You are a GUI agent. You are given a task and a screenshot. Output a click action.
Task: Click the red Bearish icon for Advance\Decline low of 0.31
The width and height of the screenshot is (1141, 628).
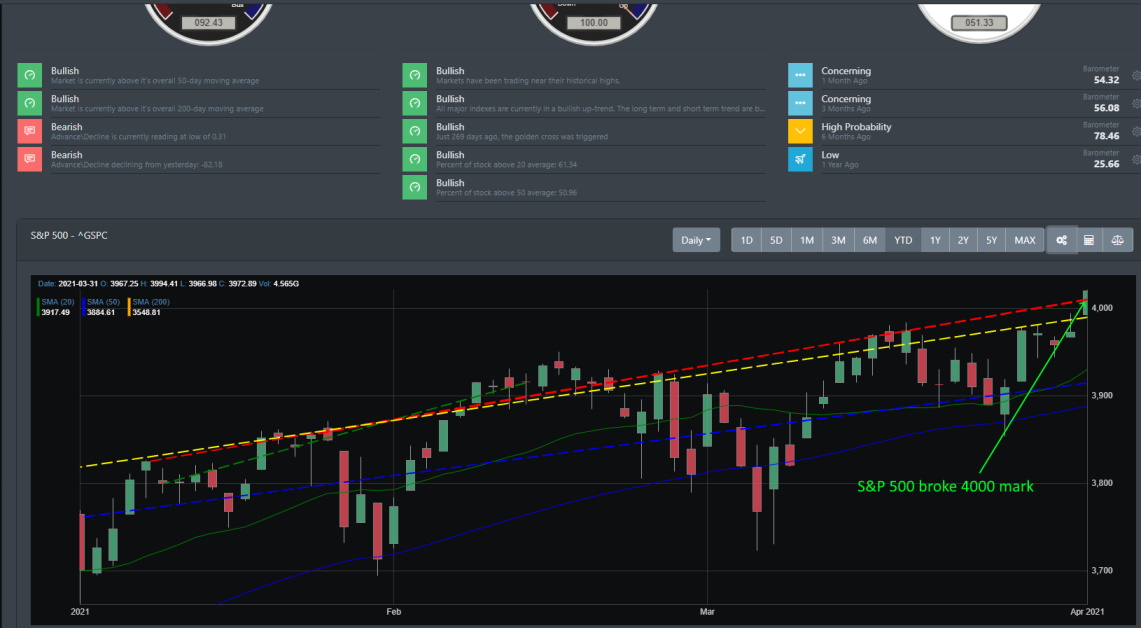click(30, 131)
